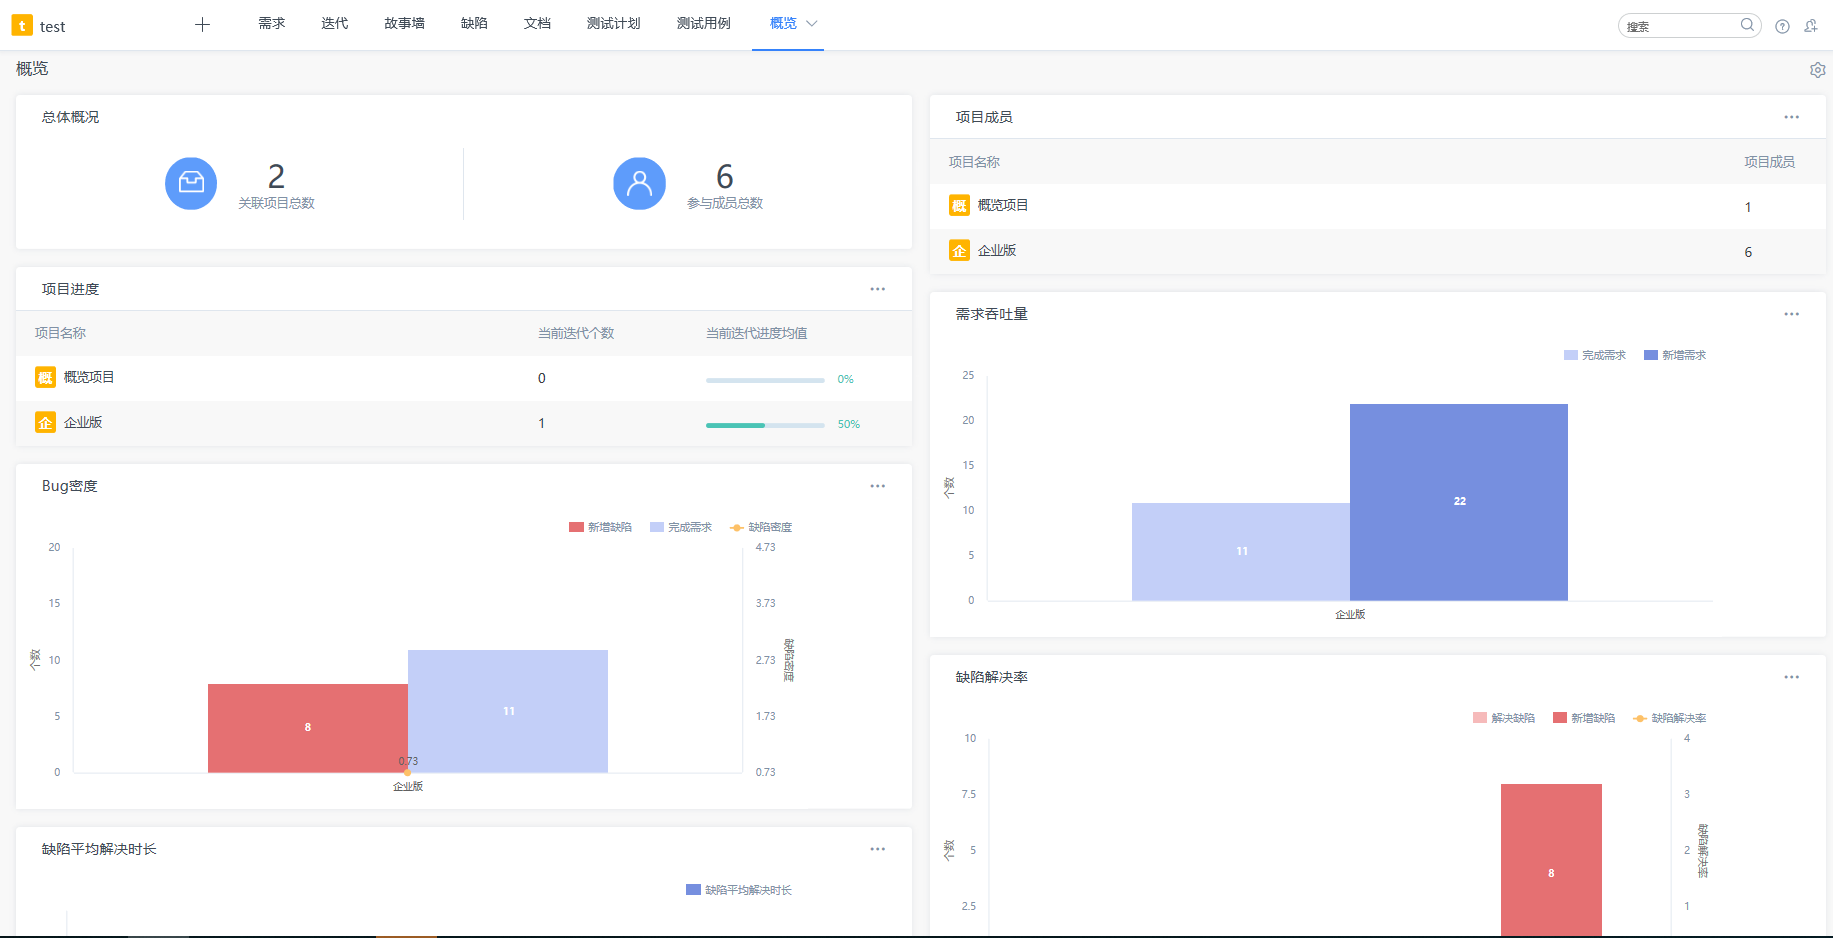Toggle 解决缺陷 legend in 缺陷解决率 chart
Viewport: 1833px width, 938px height.
(1504, 718)
